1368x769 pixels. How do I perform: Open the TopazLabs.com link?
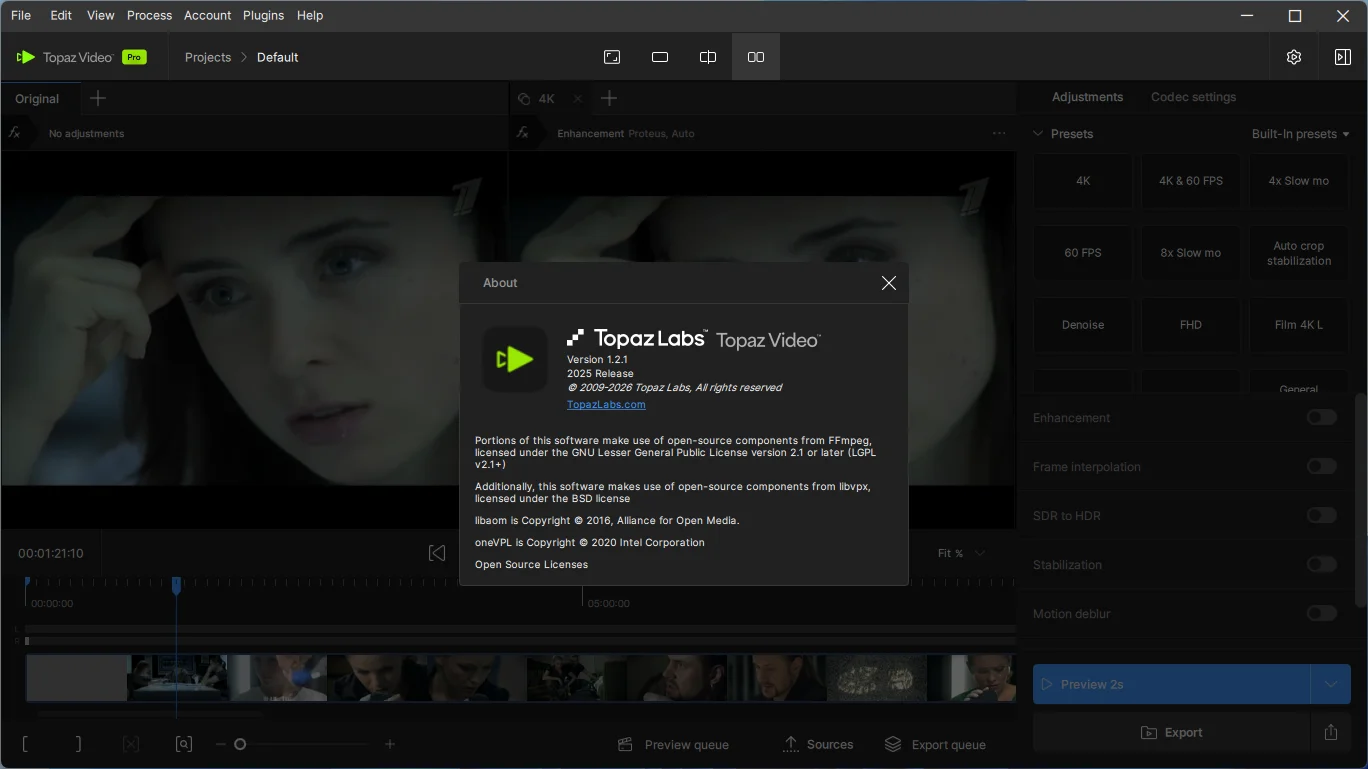pyautogui.click(x=606, y=405)
